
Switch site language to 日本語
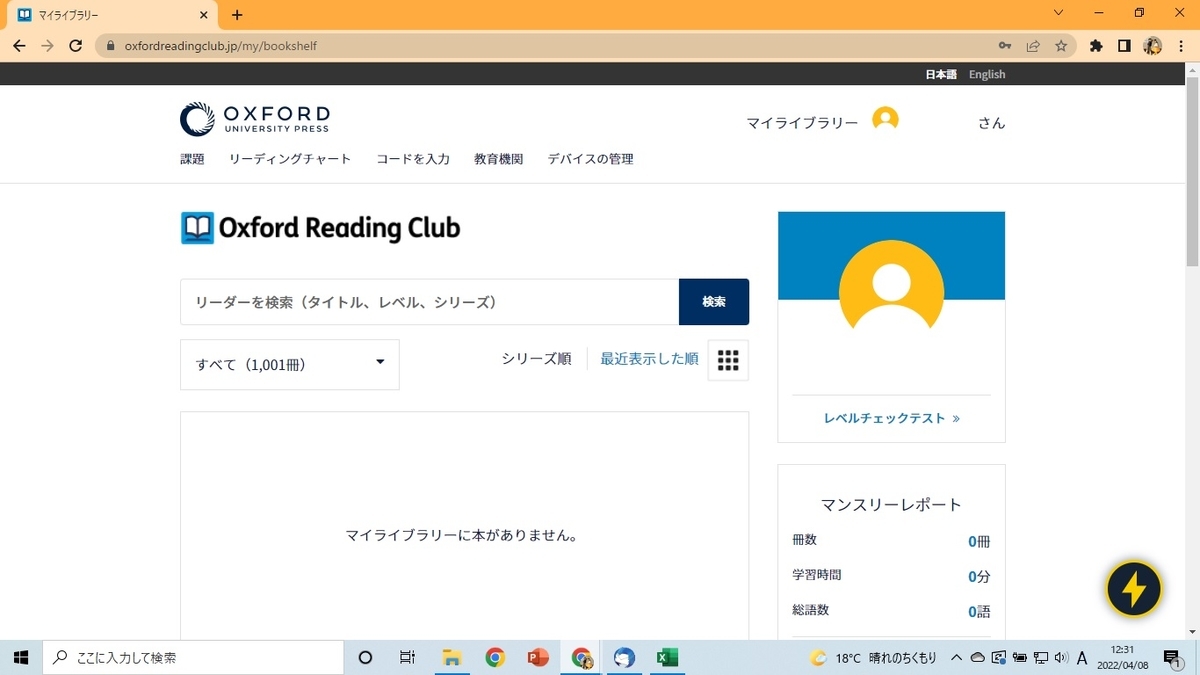tap(941, 74)
